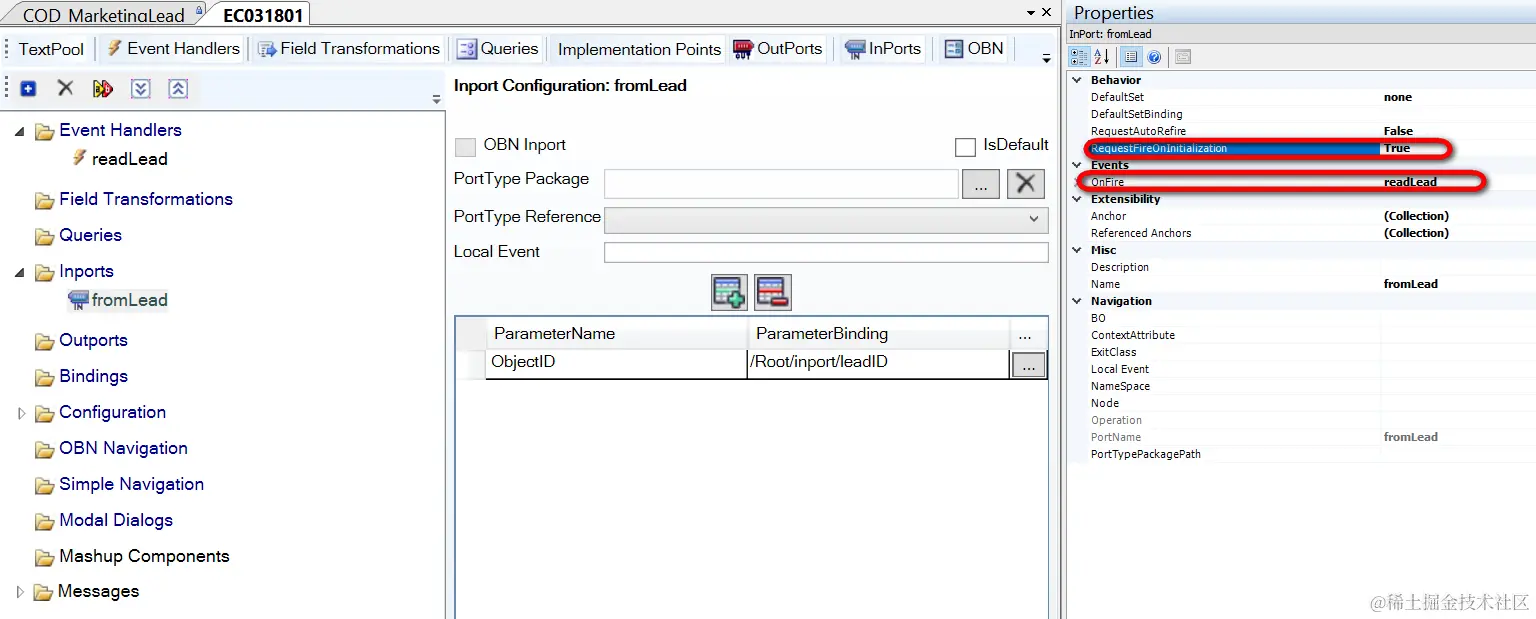The width and height of the screenshot is (1536, 619).
Task: Collapse the Behavior property category
Action: click(1077, 80)
